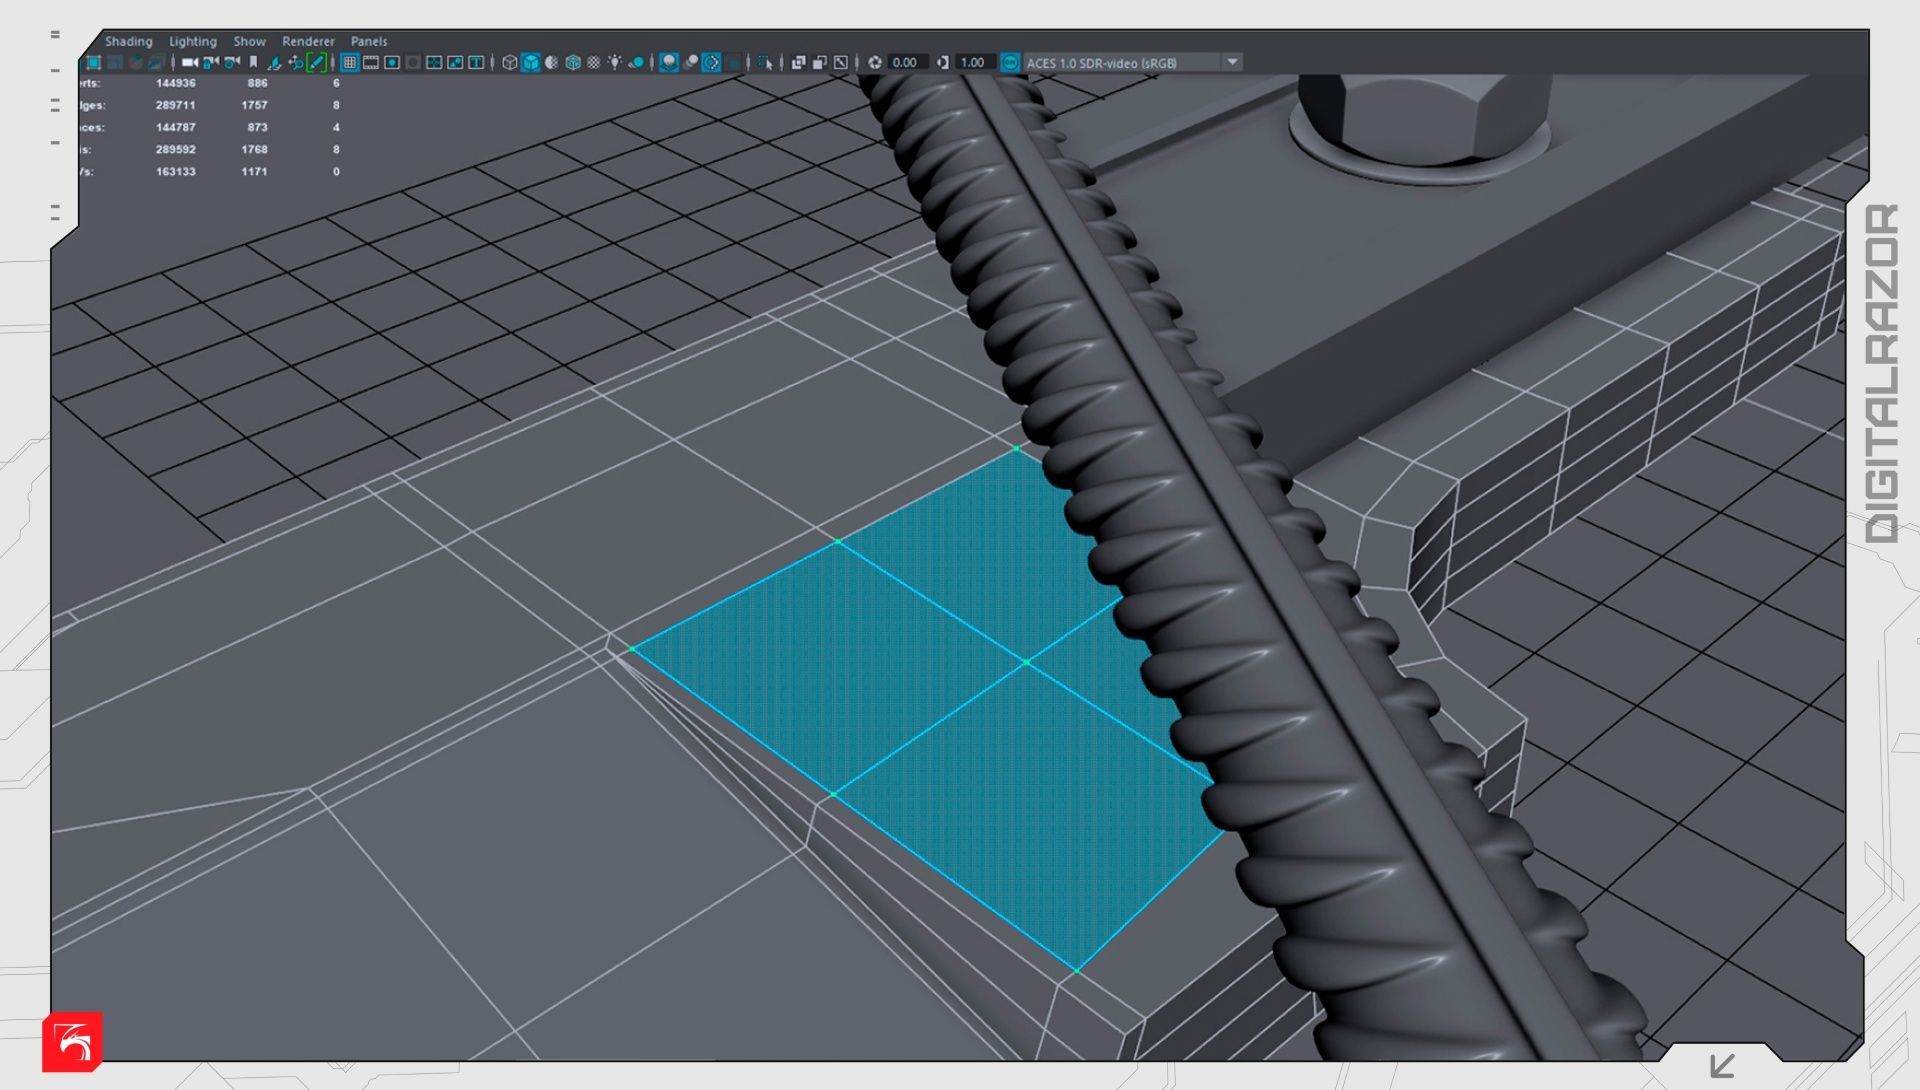Toggle smooth shade all cube icon
1920x1090 pixels.
530,62
